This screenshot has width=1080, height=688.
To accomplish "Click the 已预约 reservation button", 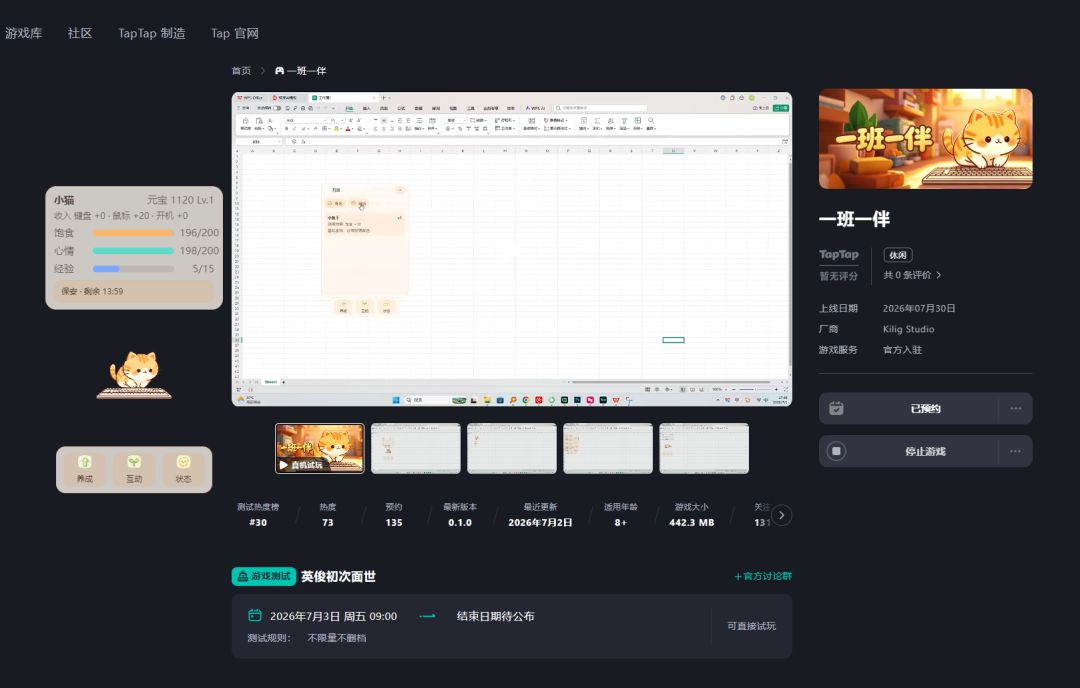I will [925, 408].
